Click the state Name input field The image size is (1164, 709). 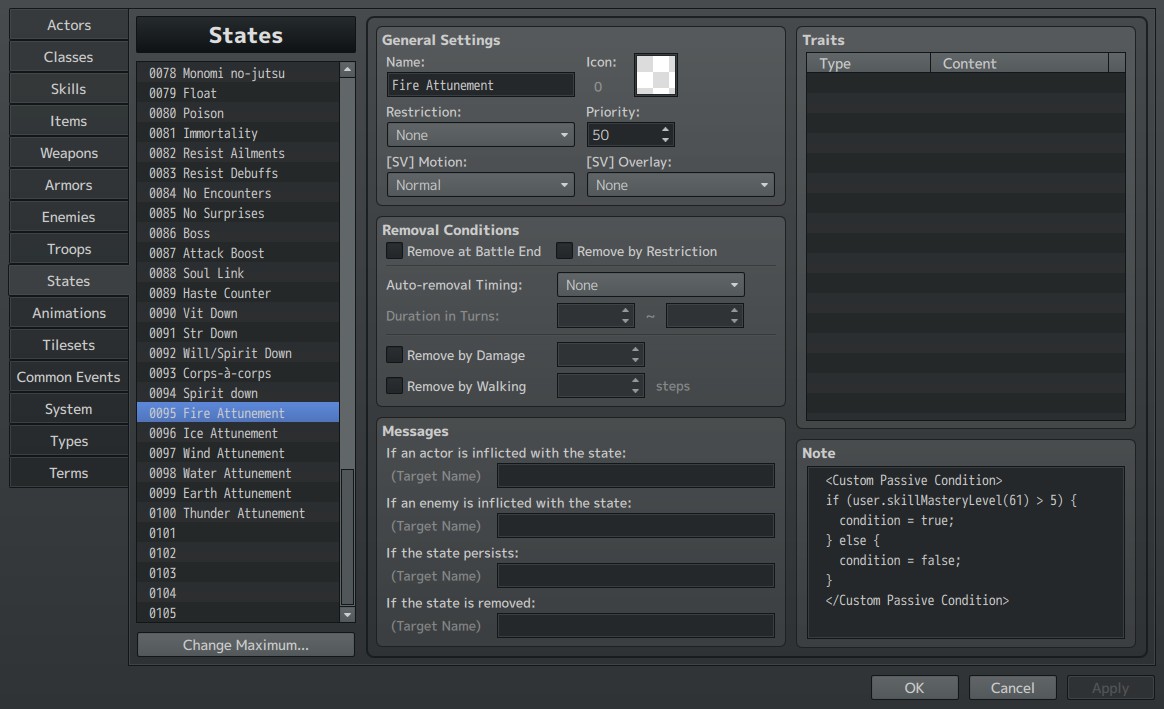click(480, 85)
